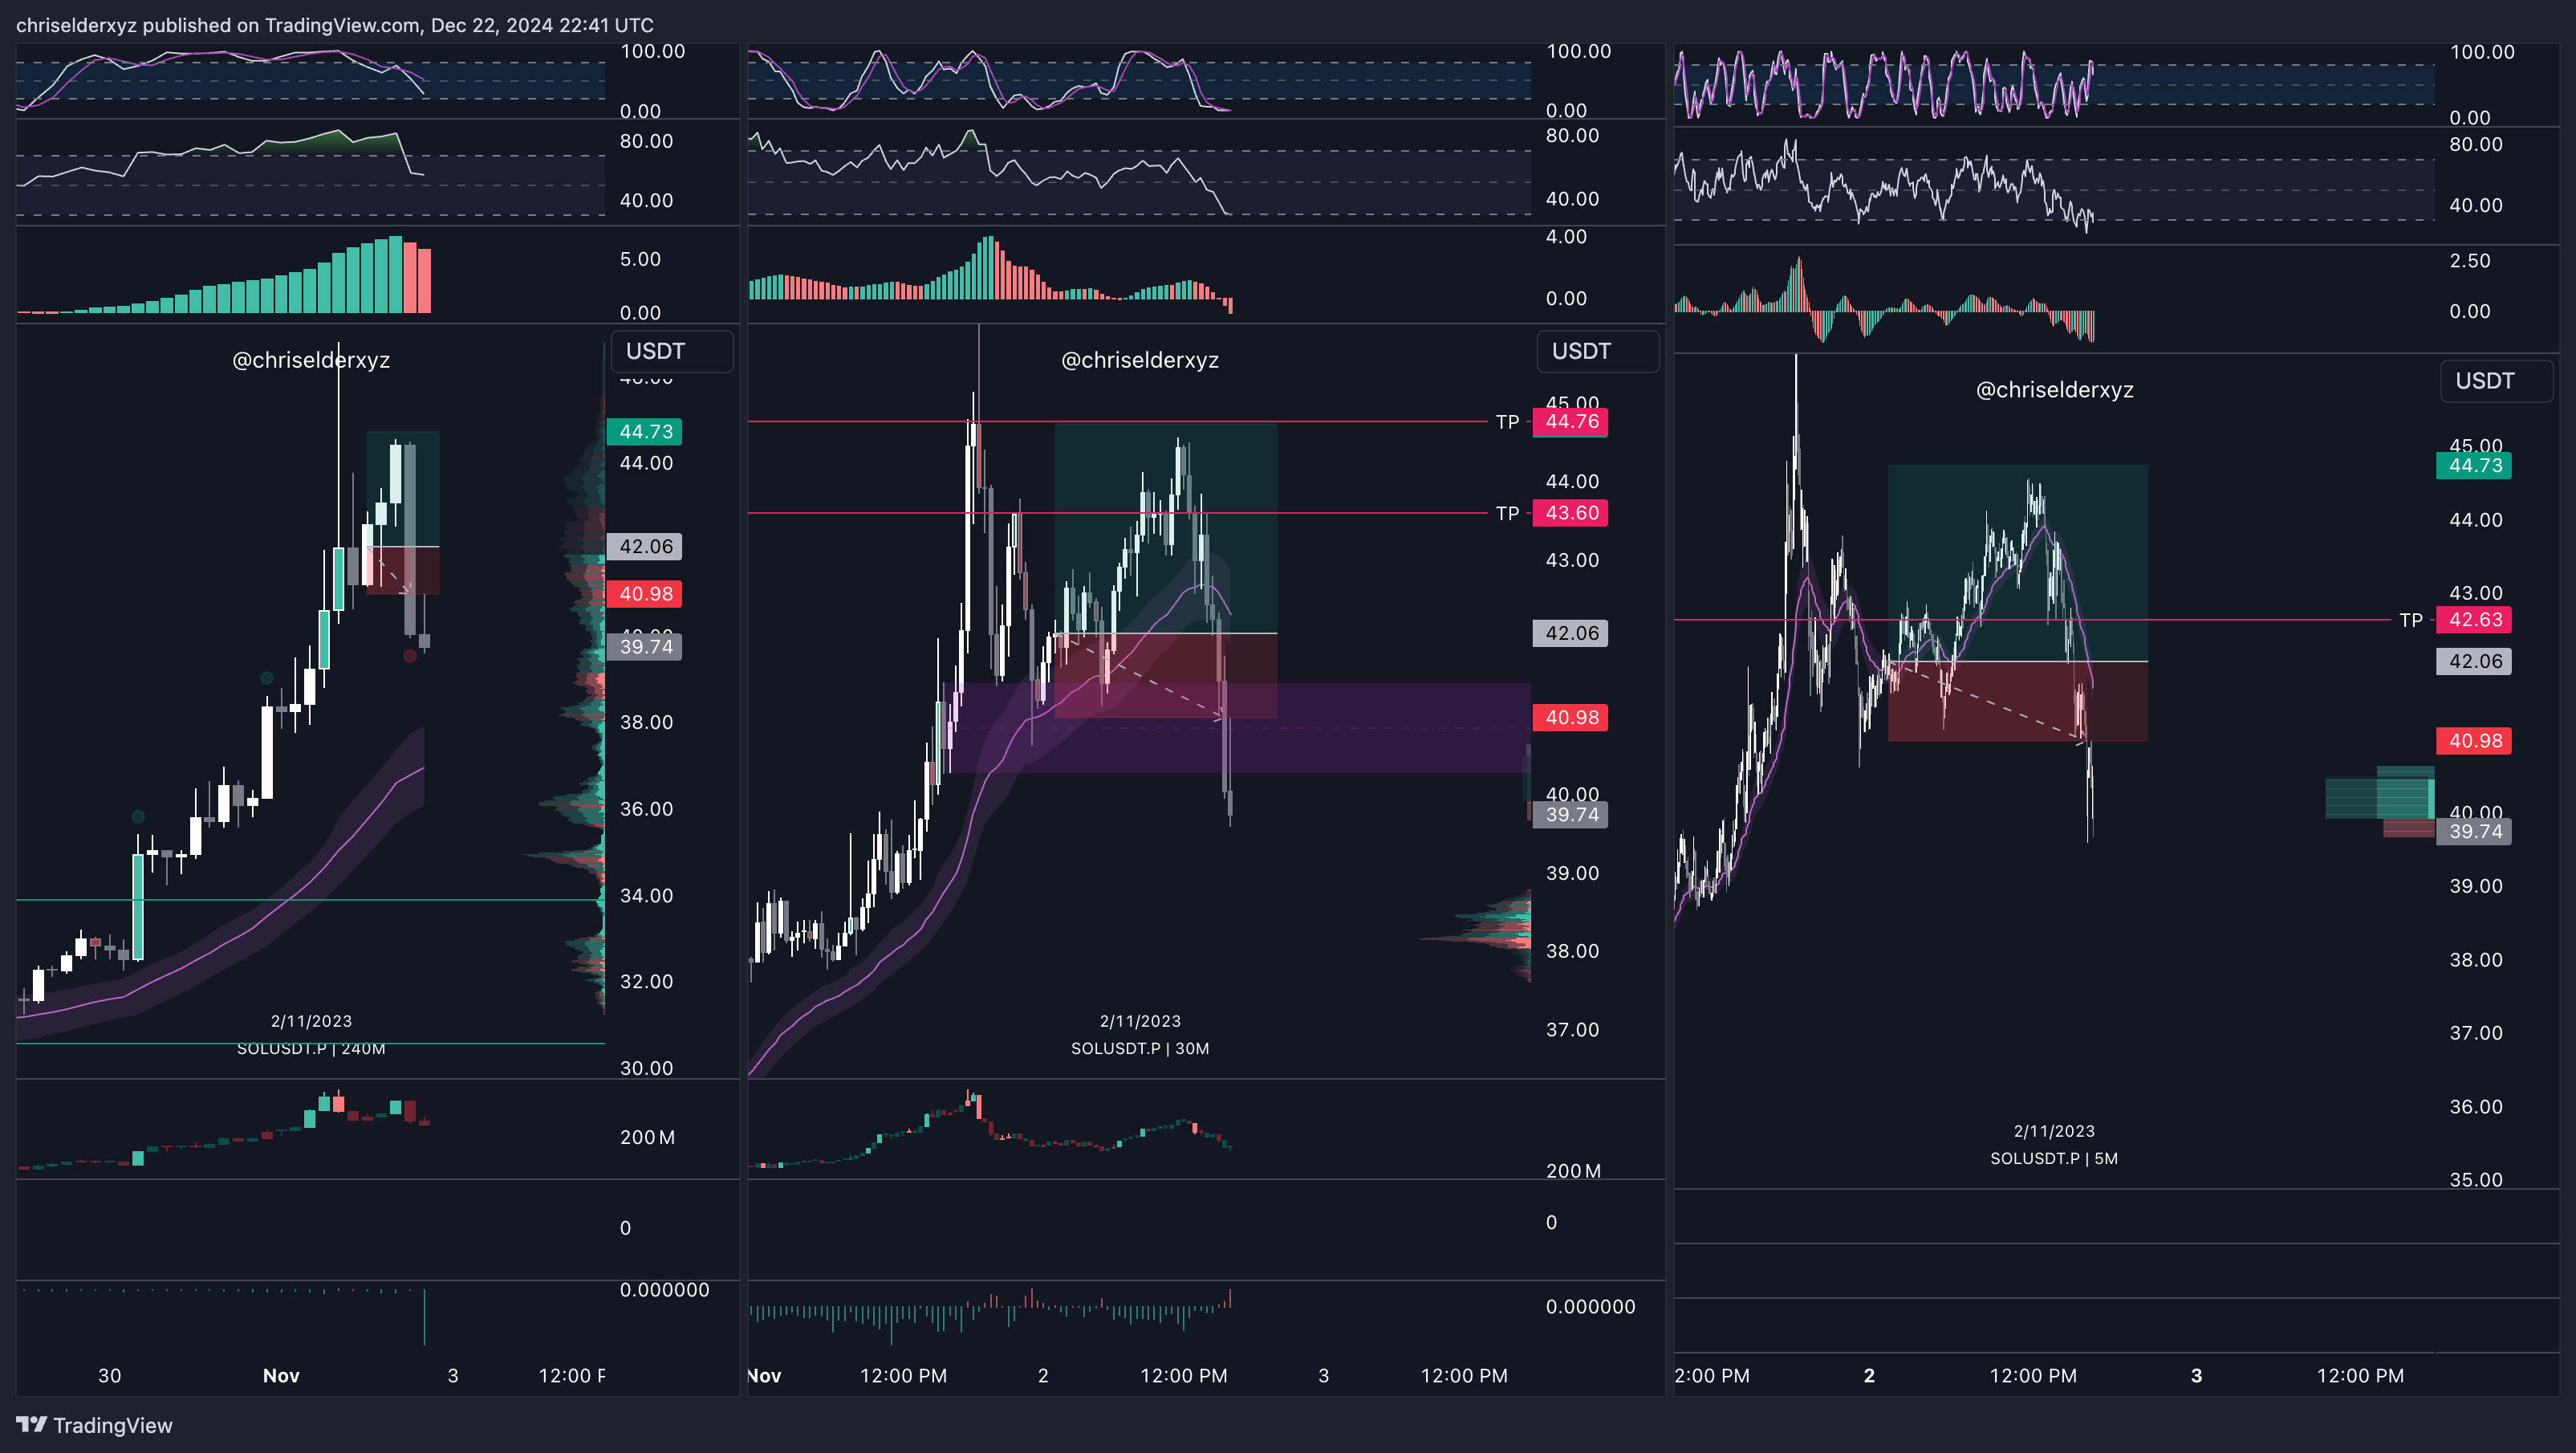Click the lowest green dot marker on 240M chart
2576x1453 pixels.
tap(138, 817)
